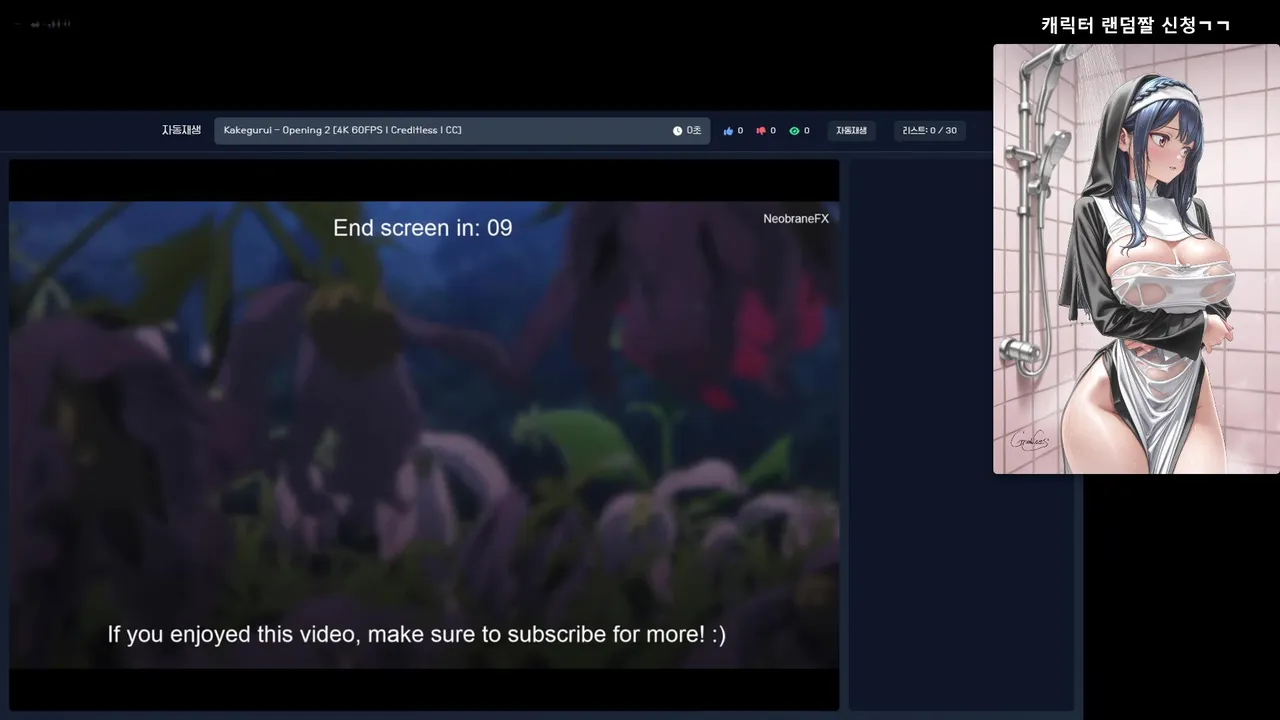This screenshot has height=720, width=1280.
Task: Click the Kakegurui Opening 2 title field
Action: (462, 131)
